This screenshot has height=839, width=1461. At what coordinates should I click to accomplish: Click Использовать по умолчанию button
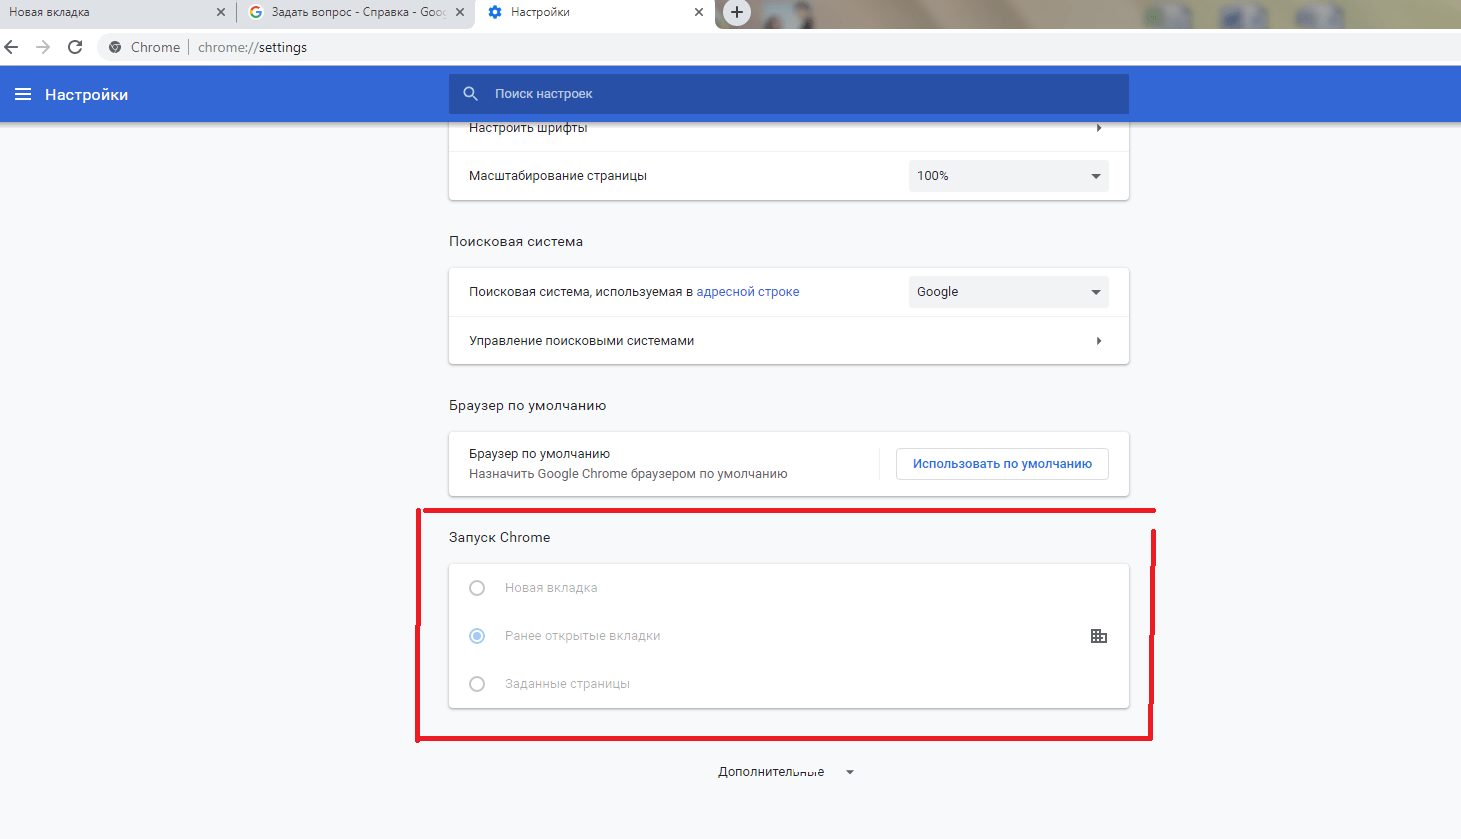click(x=1002, y=464)
